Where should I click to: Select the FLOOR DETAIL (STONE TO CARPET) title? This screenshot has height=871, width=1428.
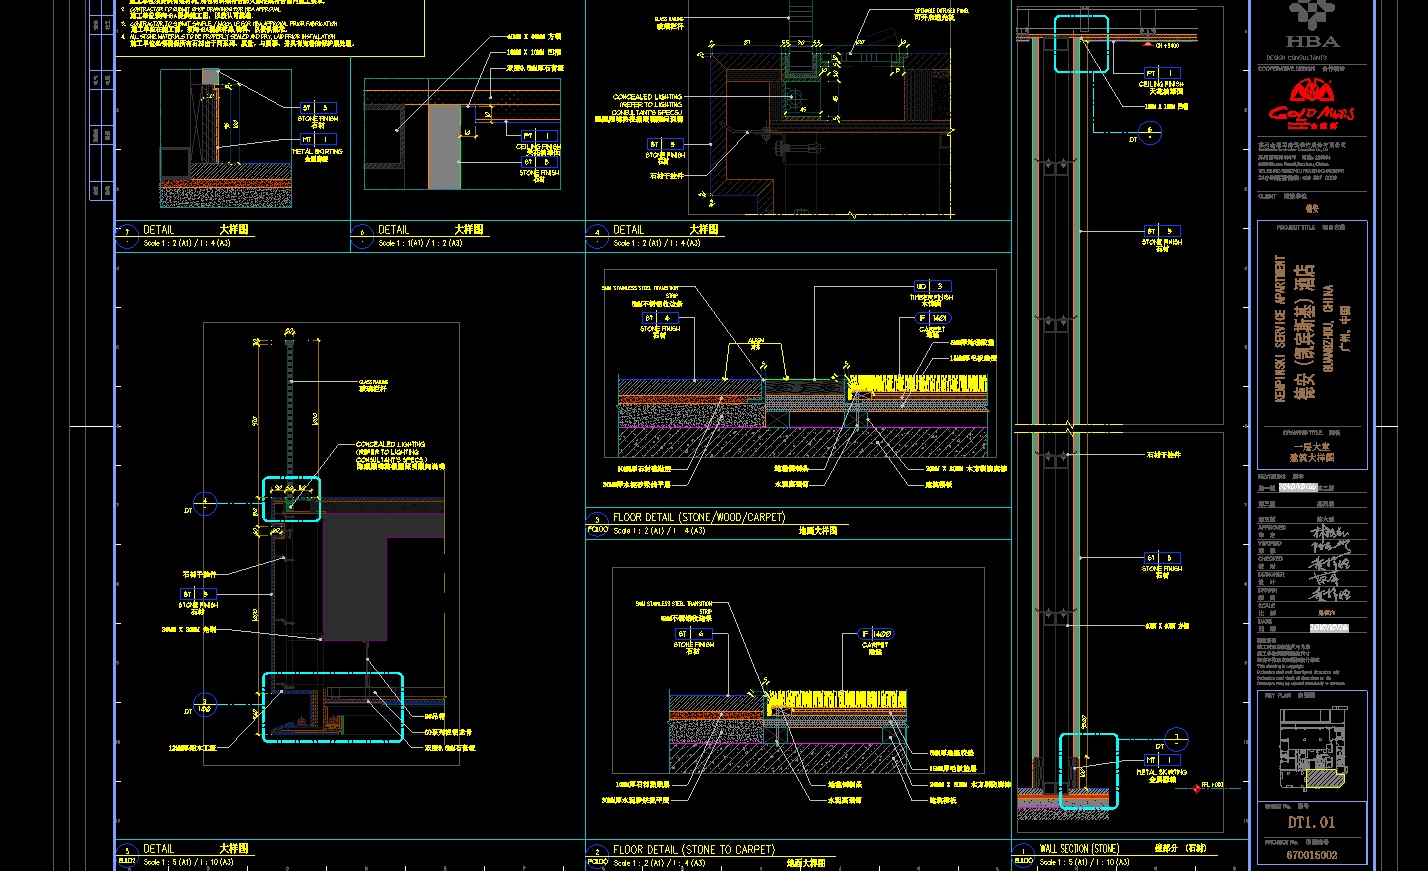[x=694, y=849]
